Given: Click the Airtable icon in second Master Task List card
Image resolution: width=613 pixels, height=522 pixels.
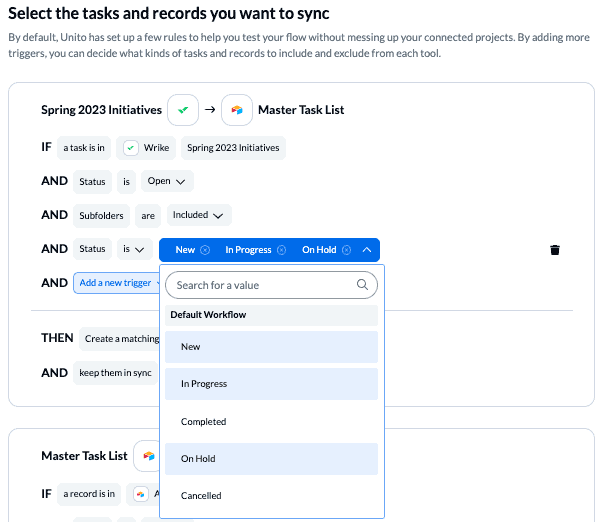Looking at the screenshot, I should (148, 456).
